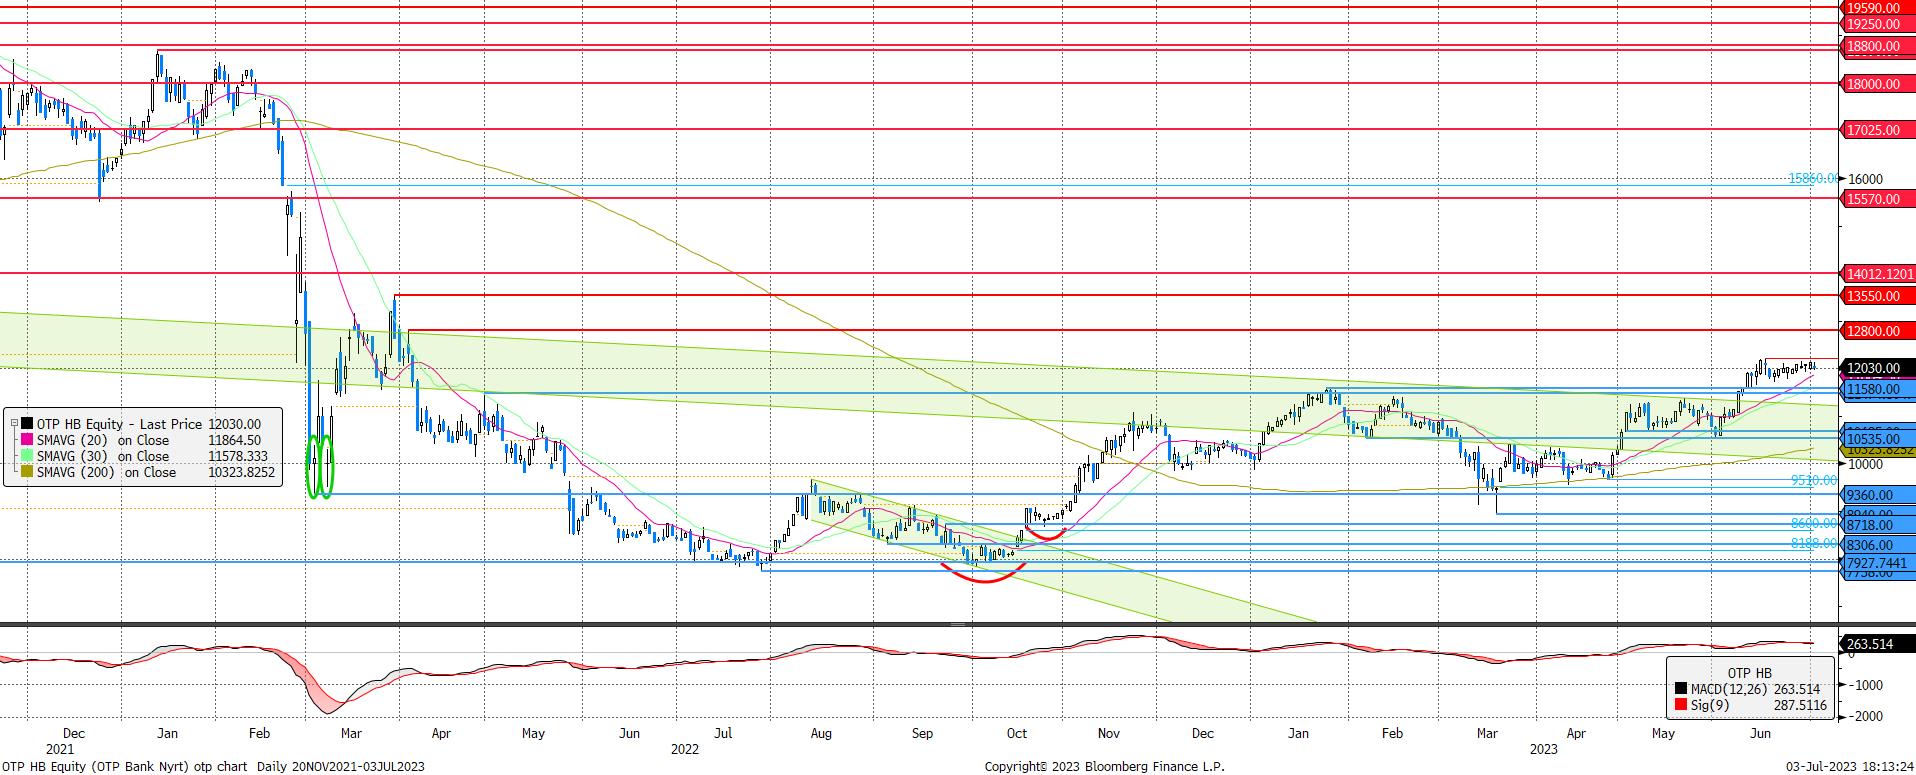The height and width of the screenshot is (775, 1916).
Task: Click the red 18800.00 price level tag
Action: 1878,46
